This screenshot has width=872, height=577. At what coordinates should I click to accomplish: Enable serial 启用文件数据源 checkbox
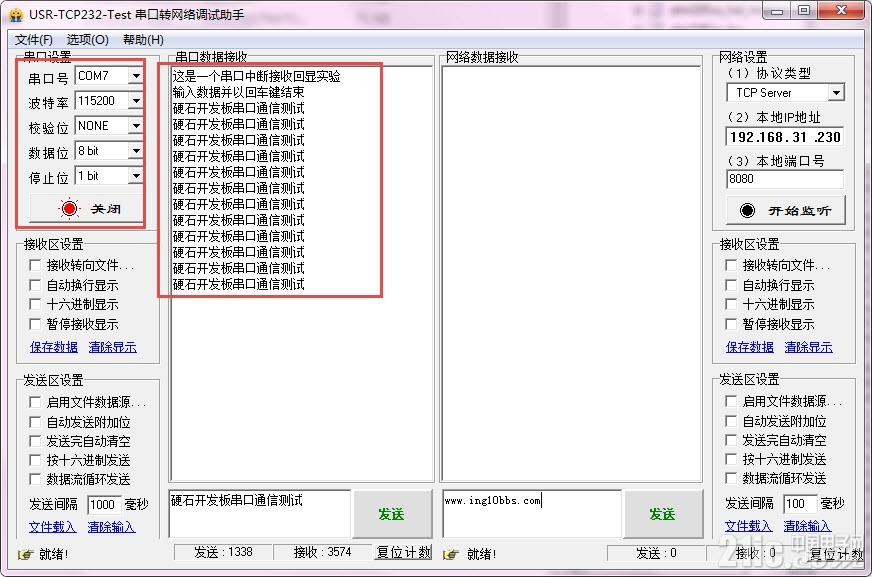click(x=35, y=401)
